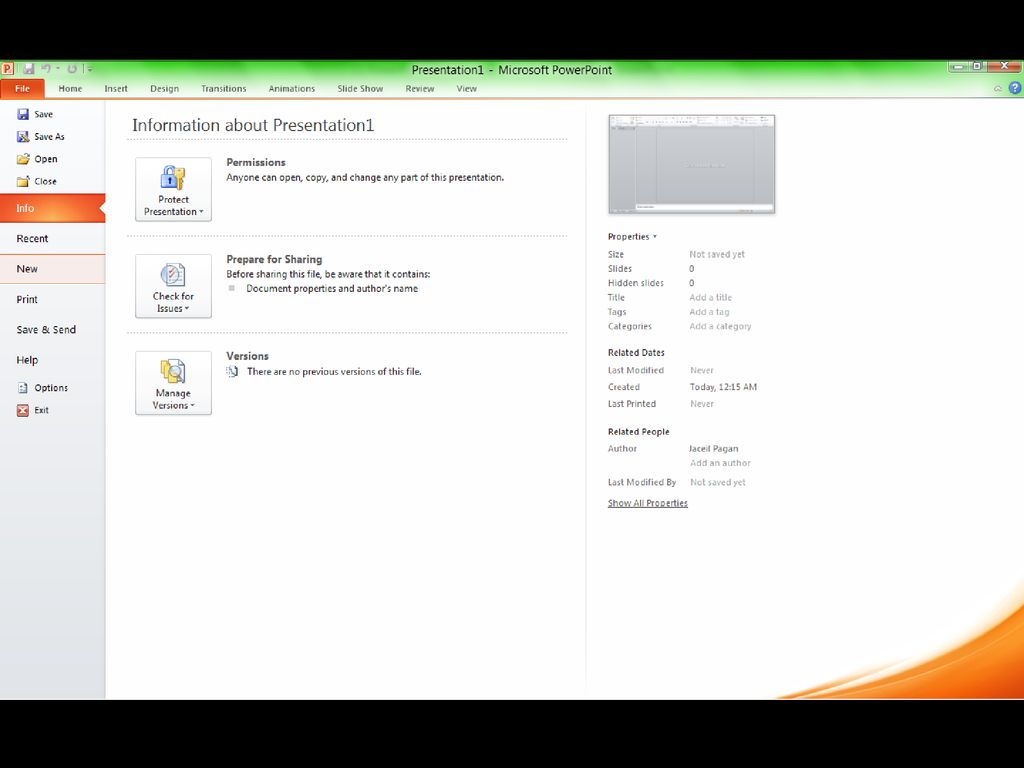
Task: Click the Add a category field
Action: [x=720, y=326]
